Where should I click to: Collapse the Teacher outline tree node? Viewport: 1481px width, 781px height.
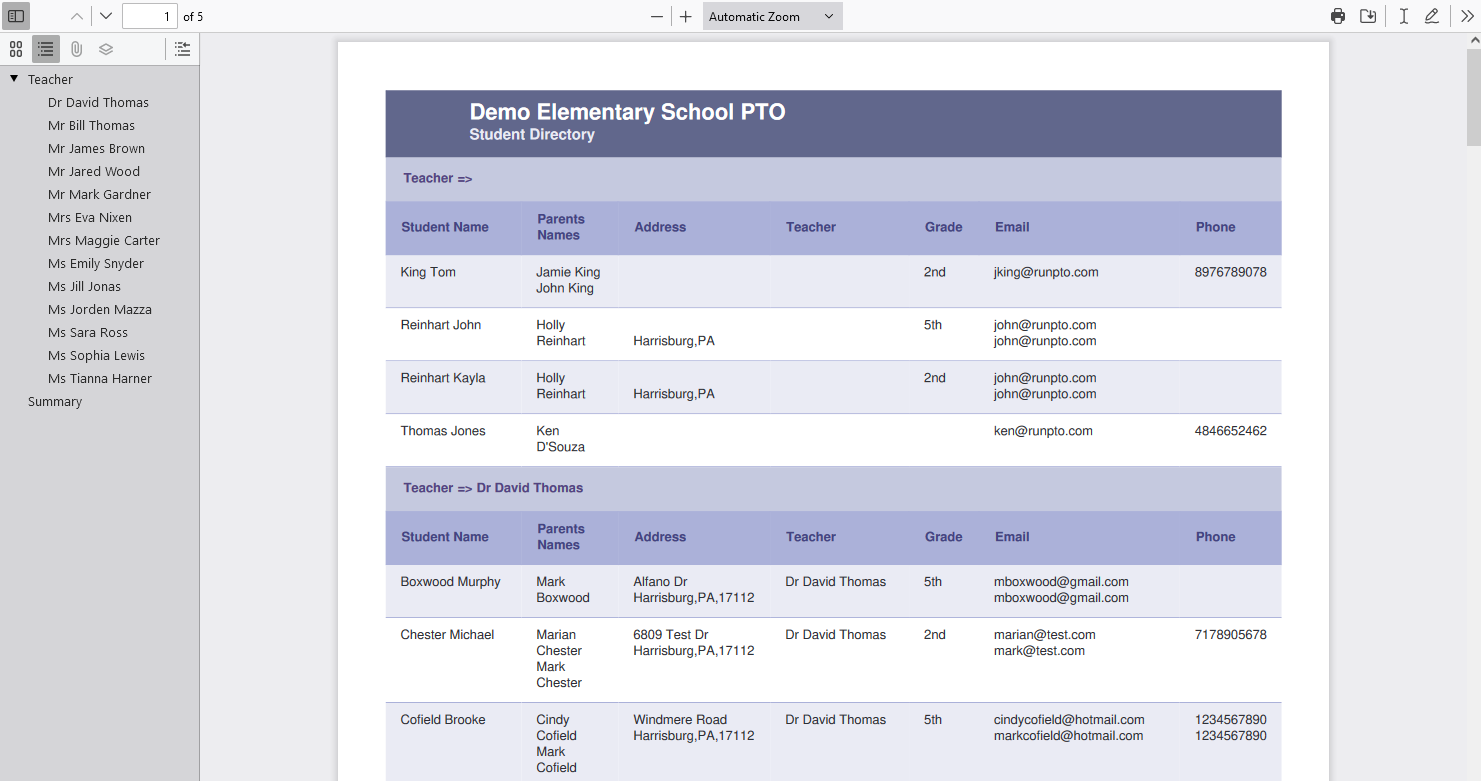pyautogui.click(x=14, y=79)
